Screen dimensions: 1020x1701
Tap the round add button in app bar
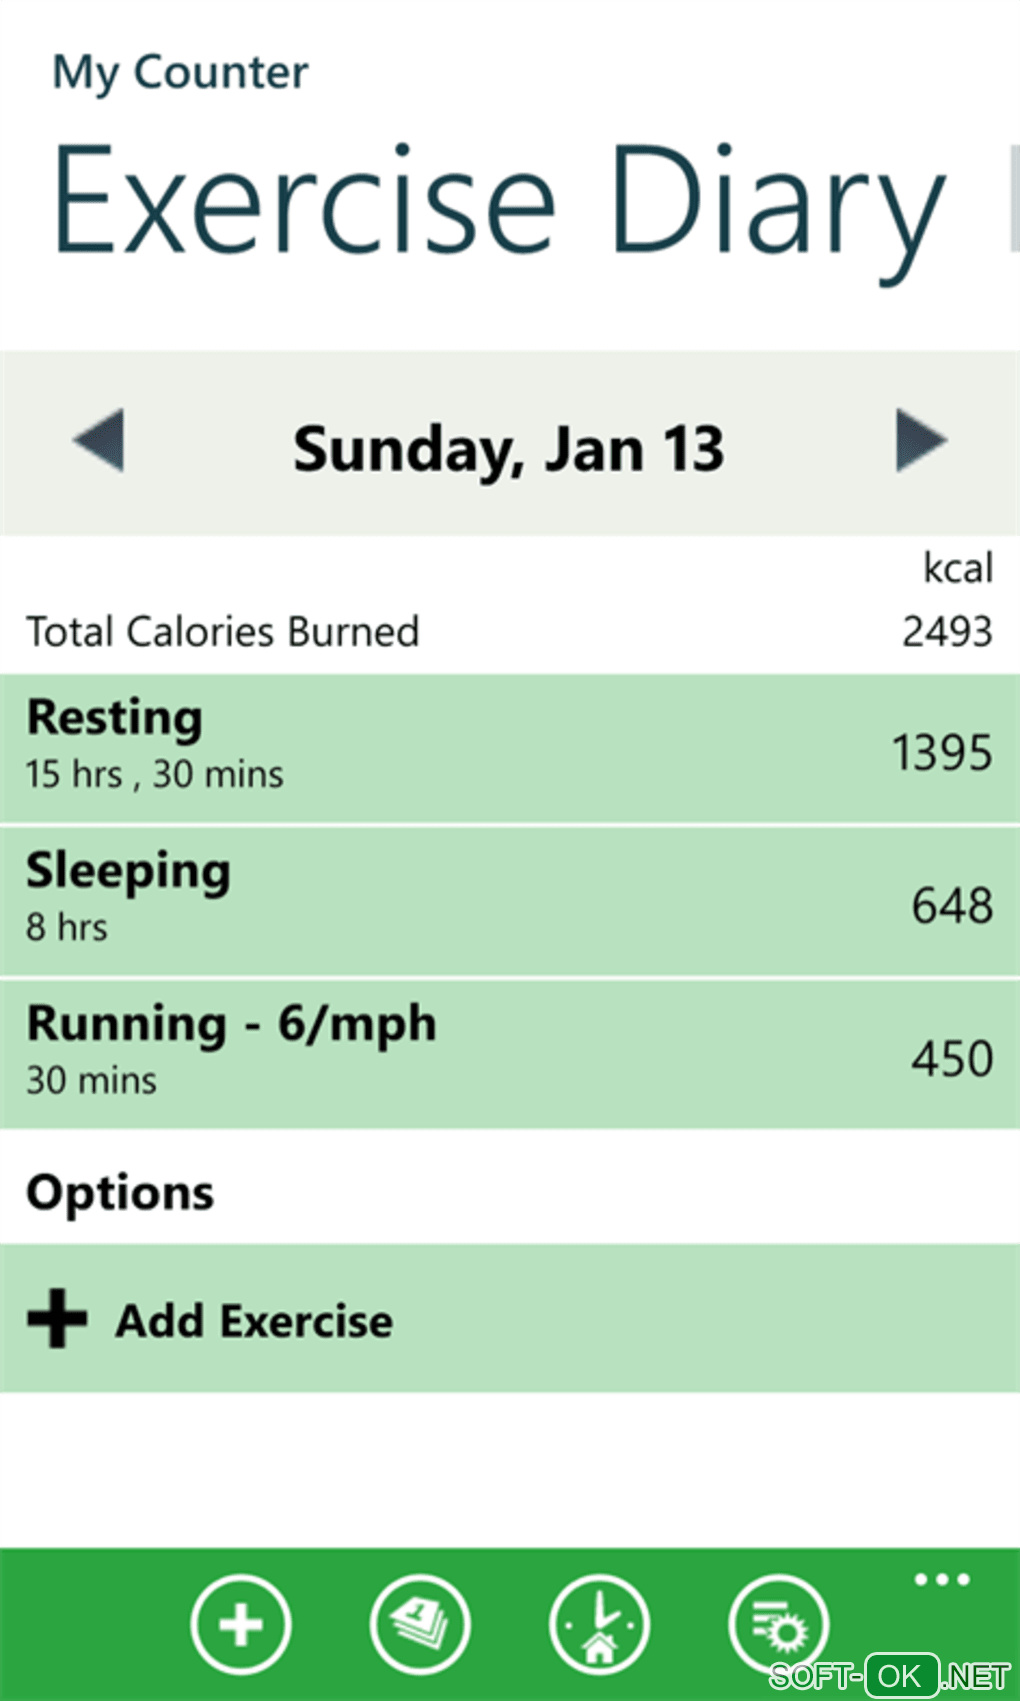pyautogui.click(x=241, y=1624)
